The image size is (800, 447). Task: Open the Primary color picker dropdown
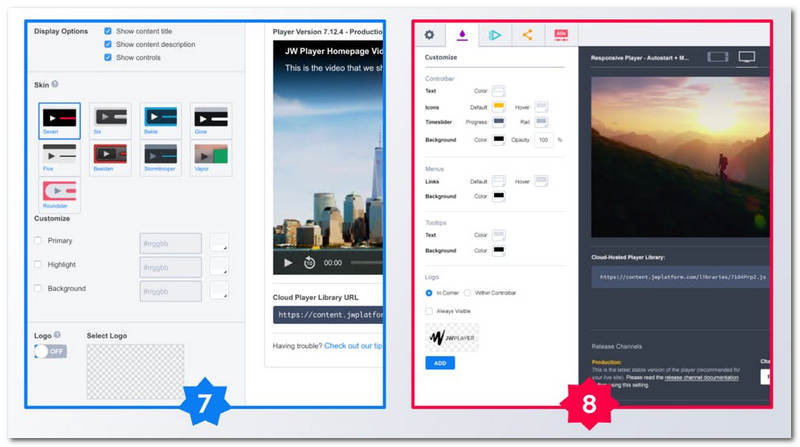tap(218, 243)
